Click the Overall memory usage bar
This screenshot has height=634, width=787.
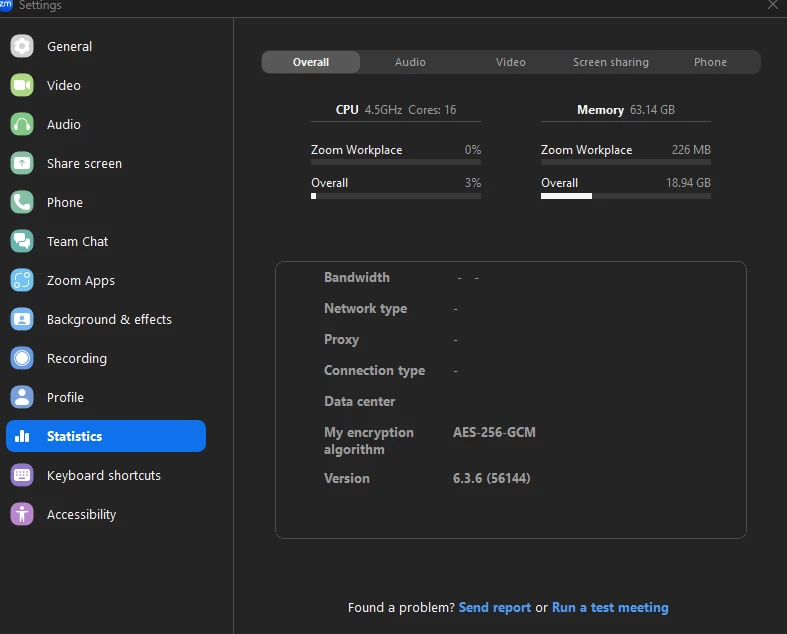pos(625,196)
